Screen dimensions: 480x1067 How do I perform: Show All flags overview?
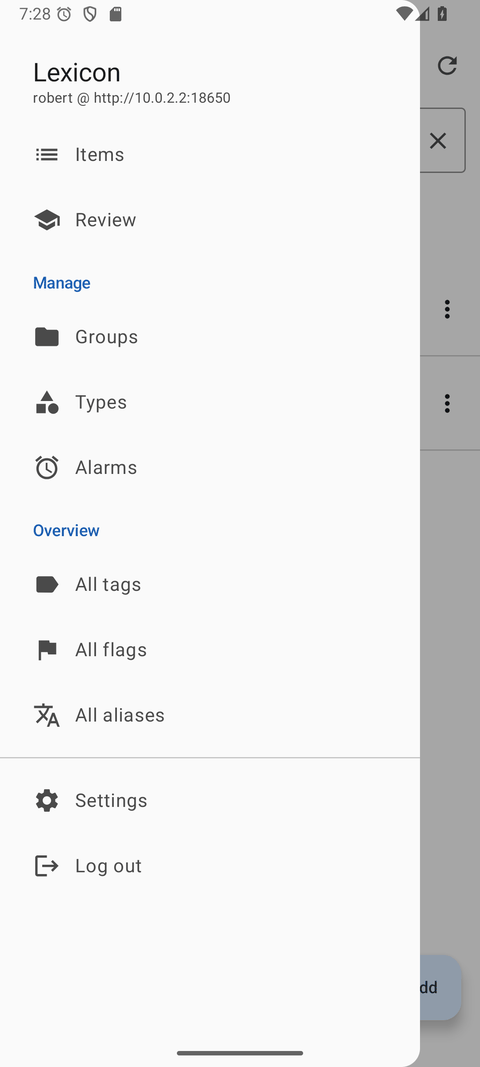tap(210, 650)
